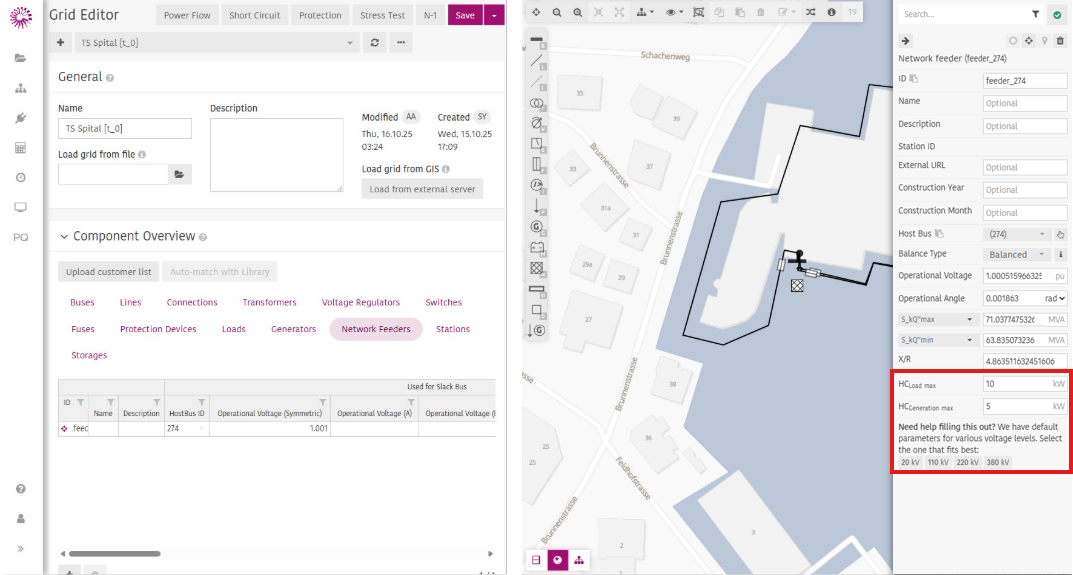Open the Generators tab
1073x575 pixels.
click(x=293, y=329)
